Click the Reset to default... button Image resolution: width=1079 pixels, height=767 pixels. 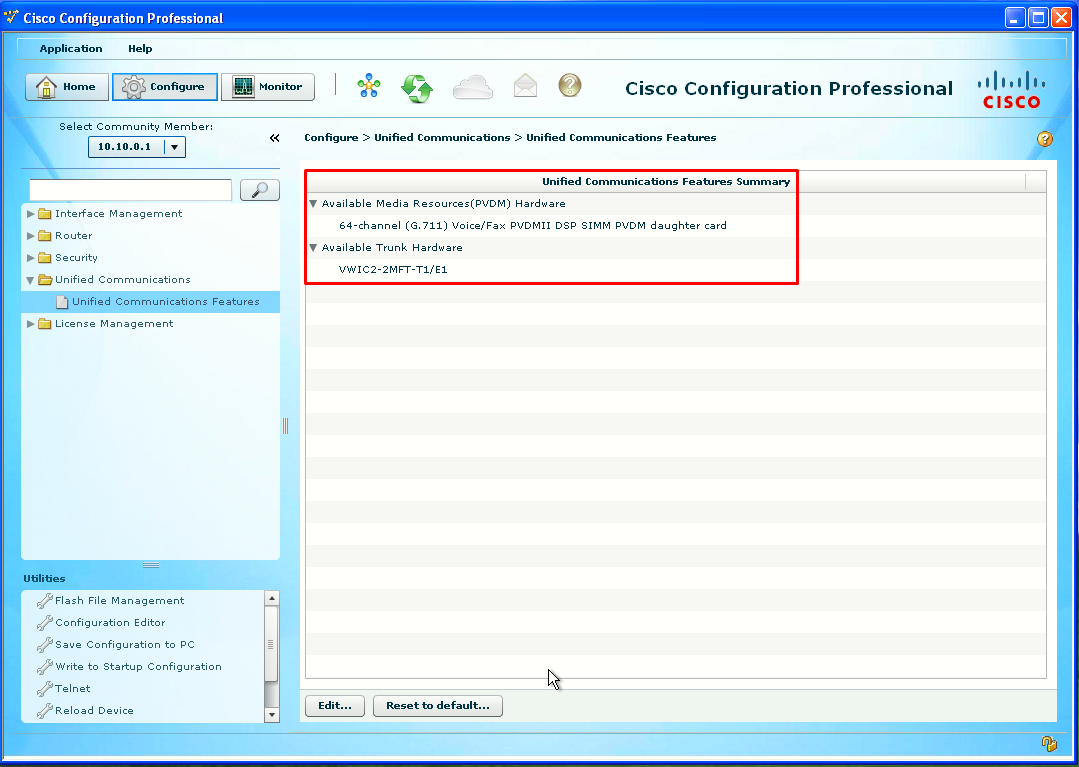coord(438,706)
